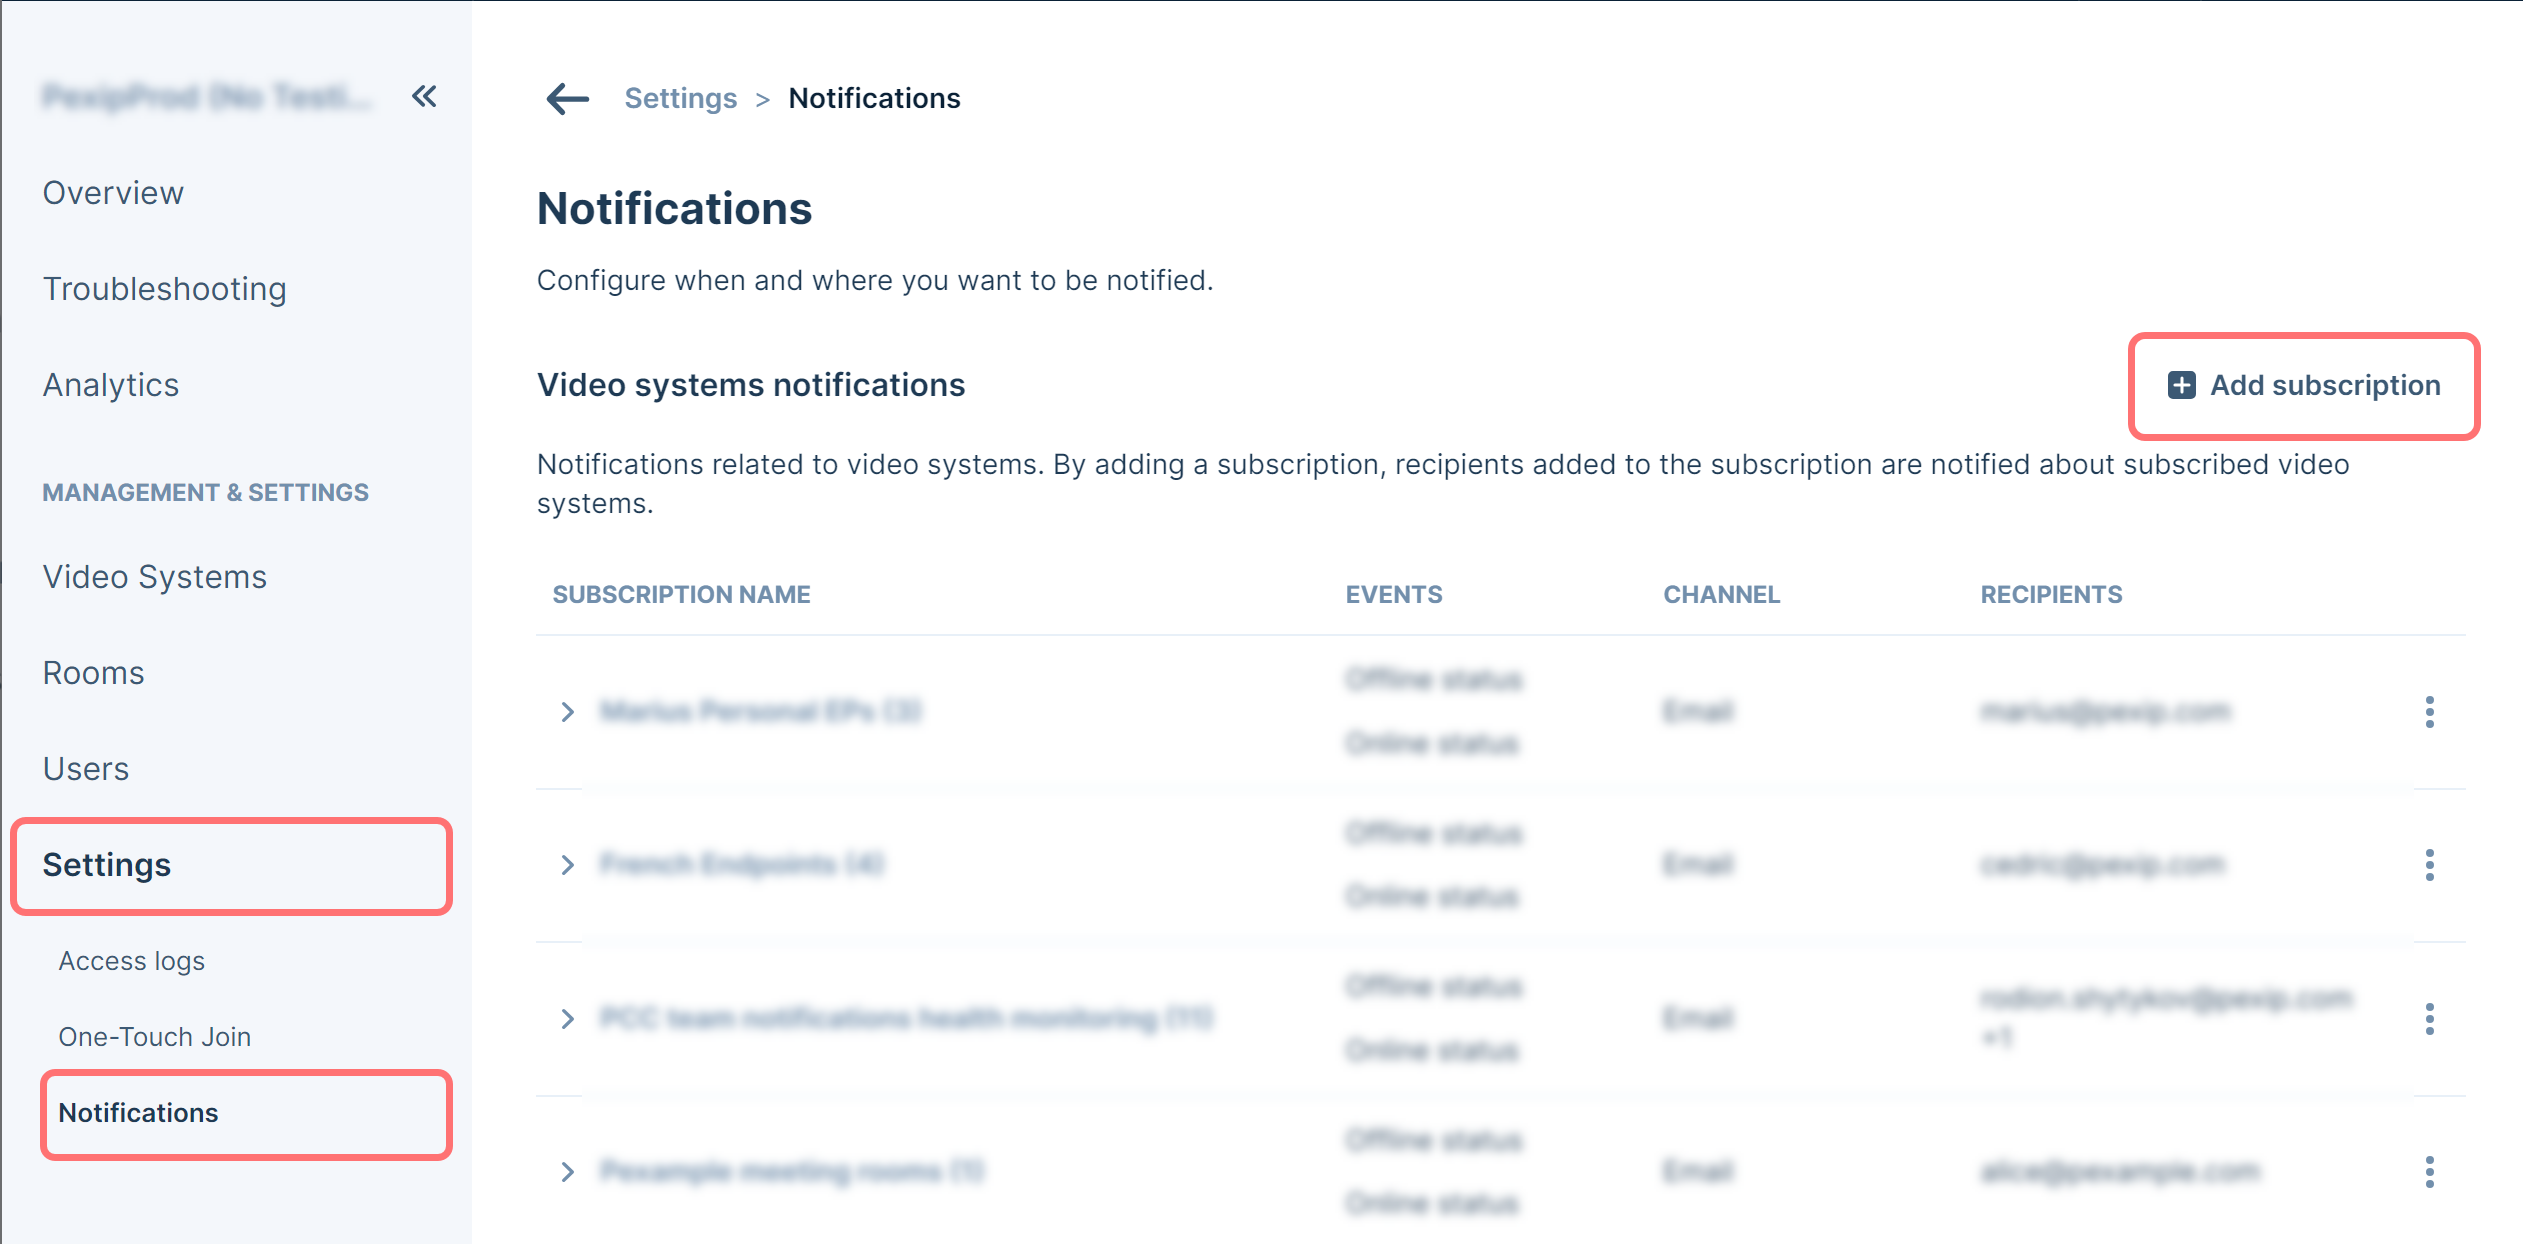Open kebab menu for third subscription row
The image size is (2523, 1244).
point(2429,1019)
